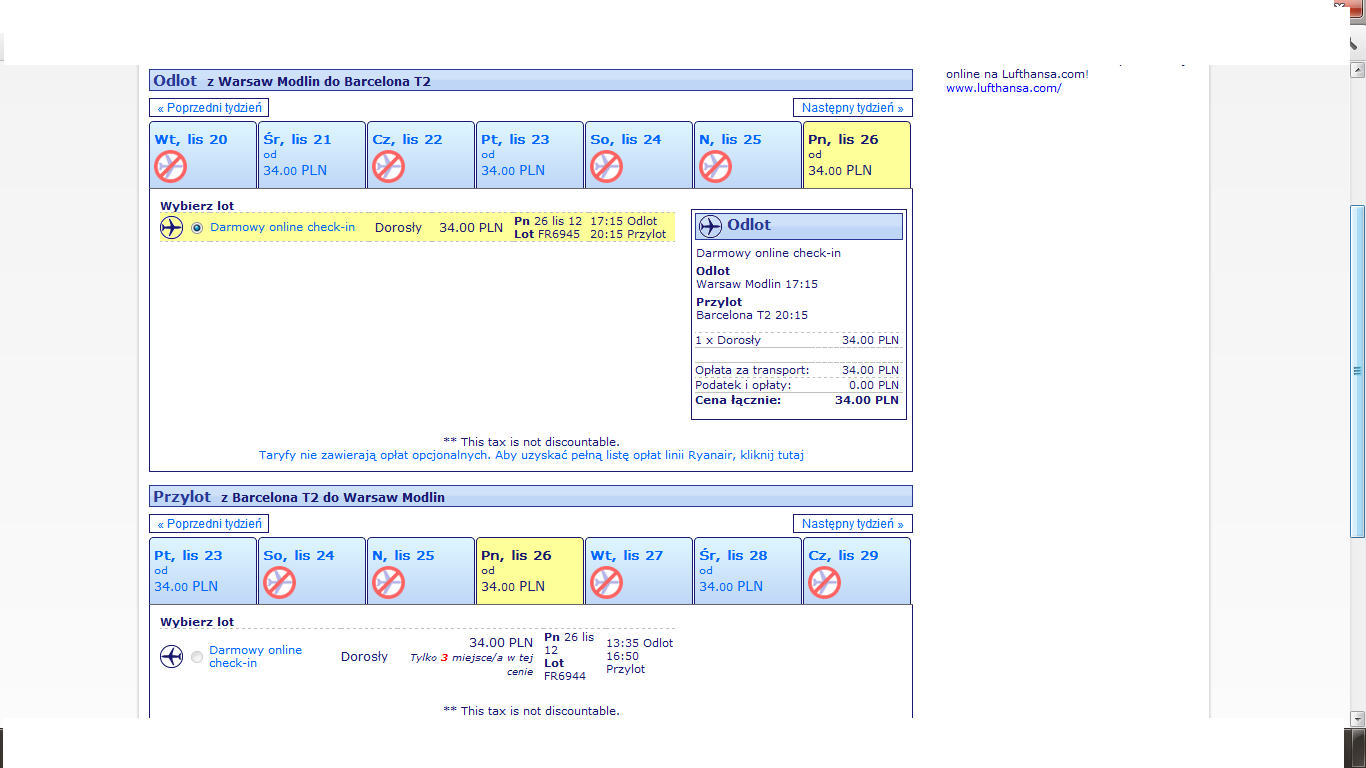
Task: Click flight number FR6945
Action: [560, 235]
